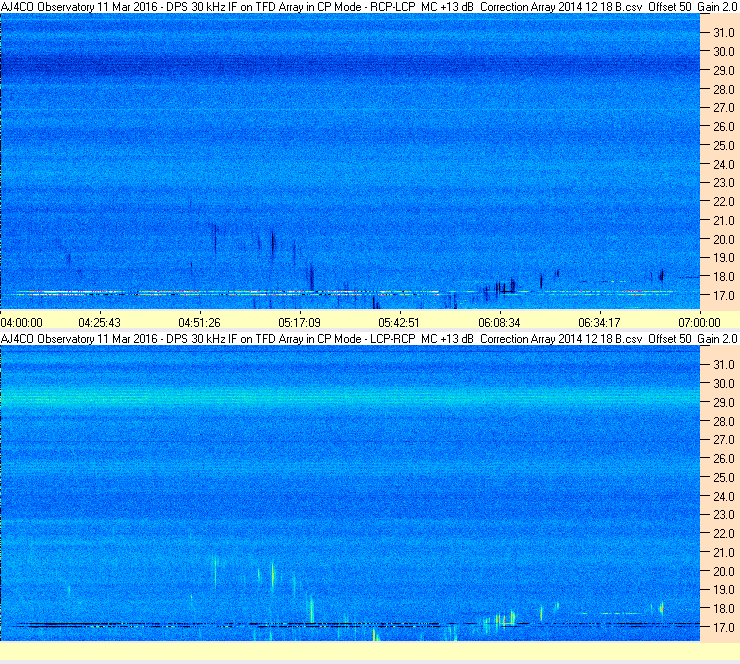Pick 21.0 frequency label in RCP-LCP chart
This screenshot has width=740, height=664.
coord(723,220)
